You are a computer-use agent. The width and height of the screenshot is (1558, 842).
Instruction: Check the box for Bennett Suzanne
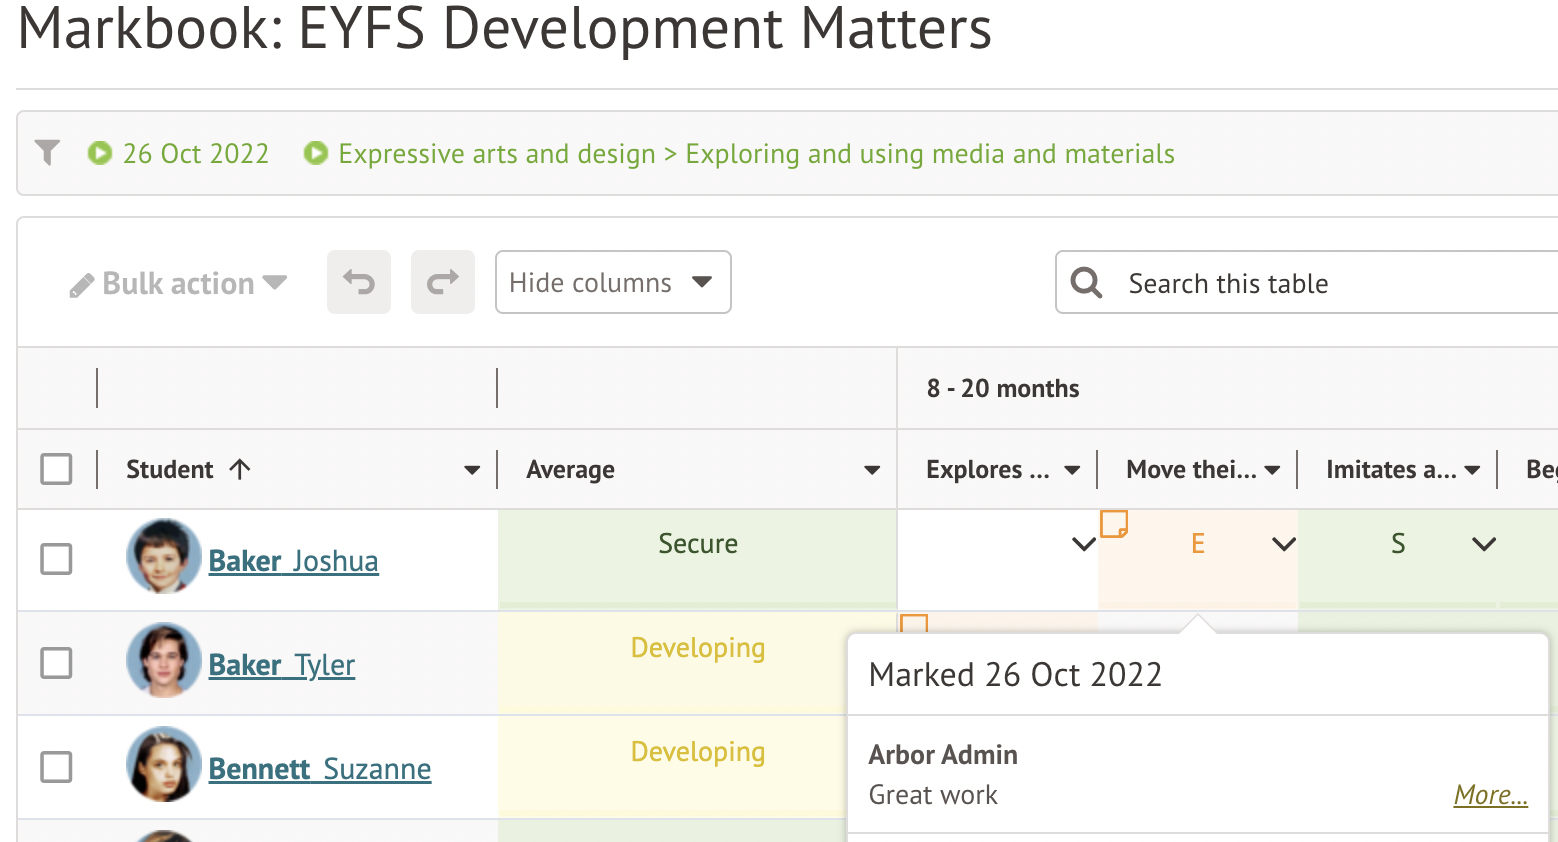point(56,767)
